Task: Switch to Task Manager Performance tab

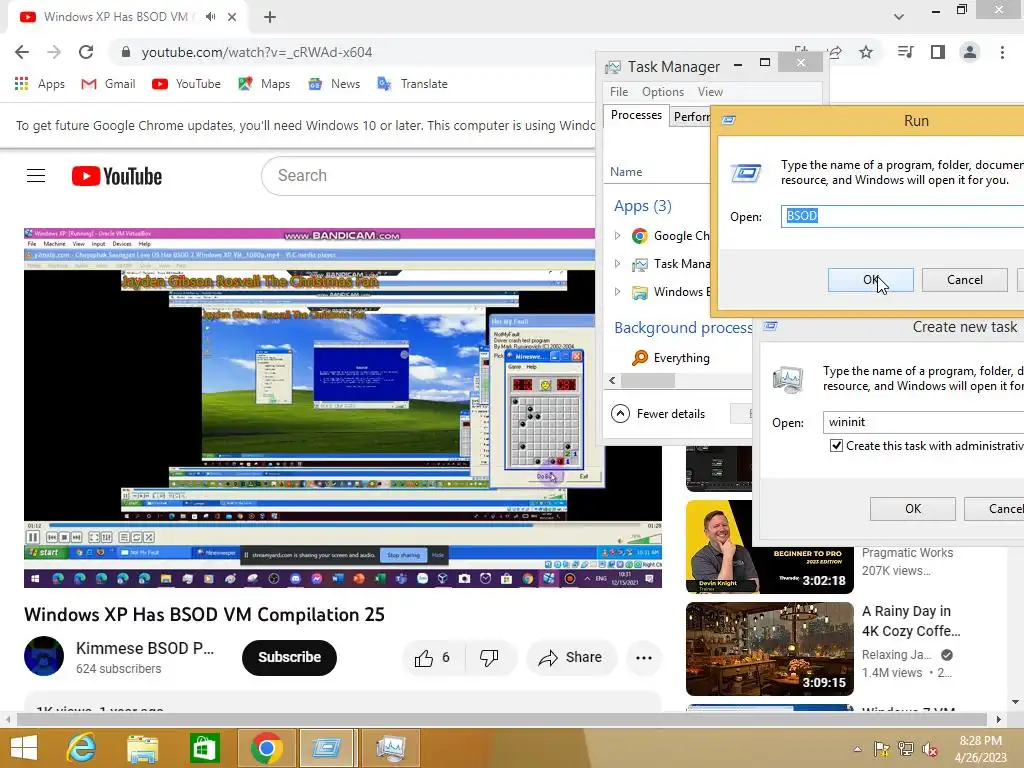Action: [x=691, y=117]
